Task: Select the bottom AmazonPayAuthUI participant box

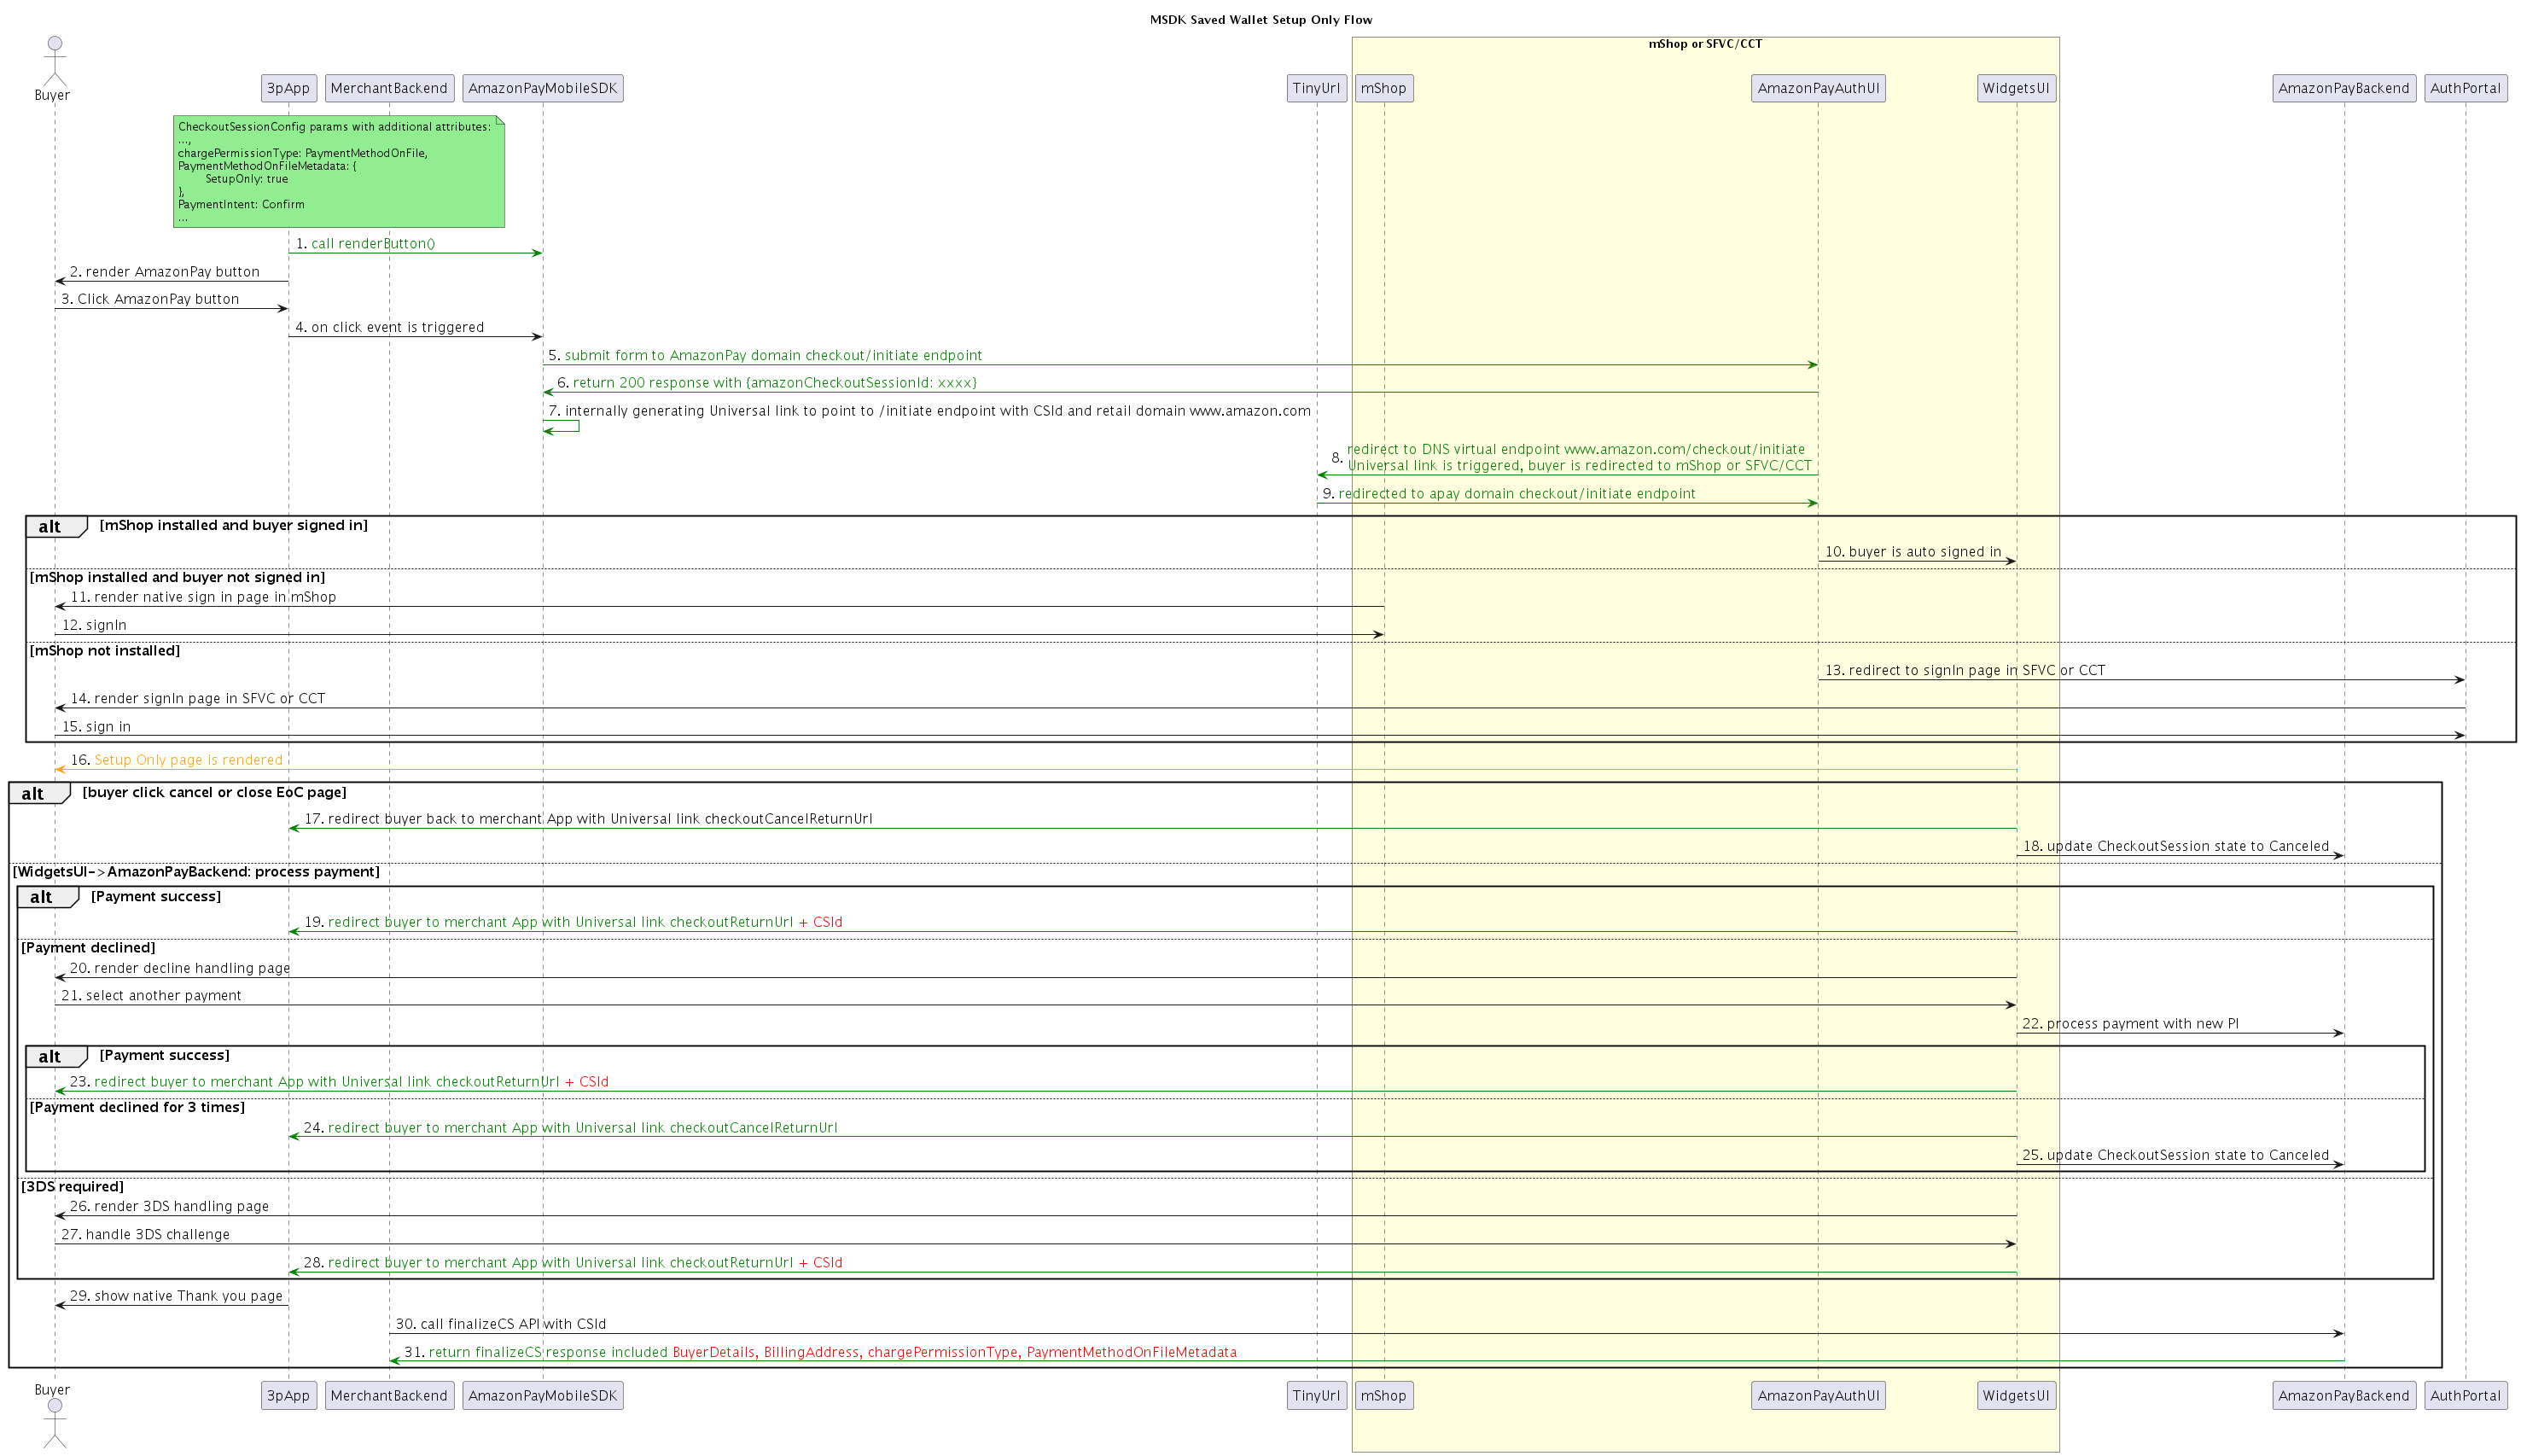Action: 1818,1395
